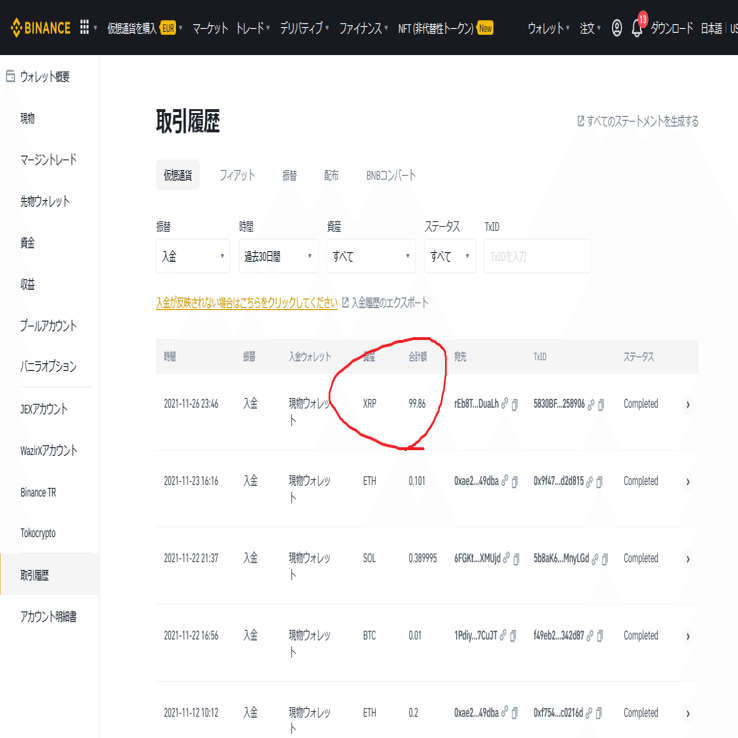Image resolution: width=738 pixels, height=738 pixels.
Task: Open プールアカウント in the sidebar
Action: point(48,326)
